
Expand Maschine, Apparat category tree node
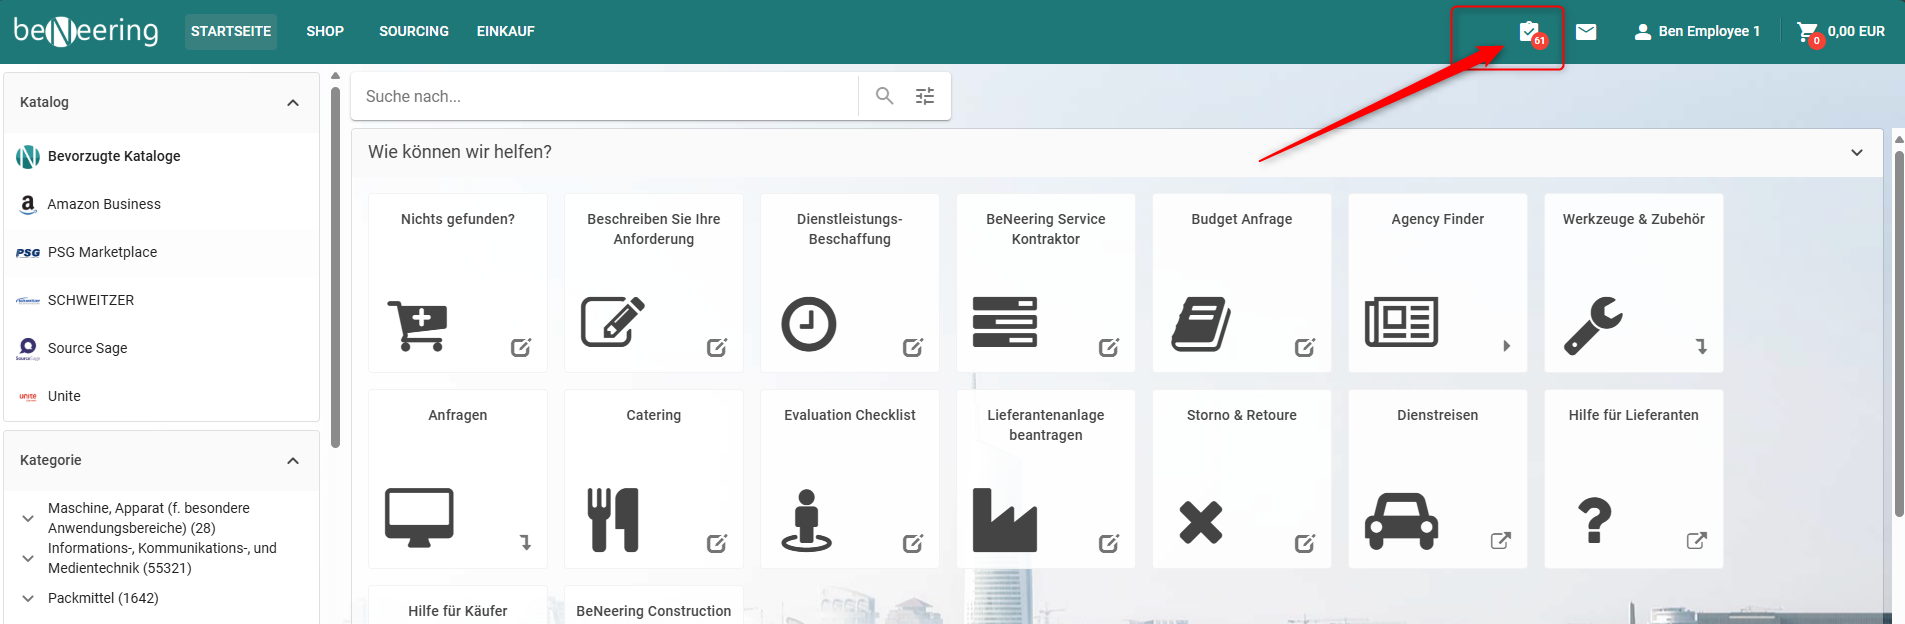pyautogui.click(x=28, y=518)
